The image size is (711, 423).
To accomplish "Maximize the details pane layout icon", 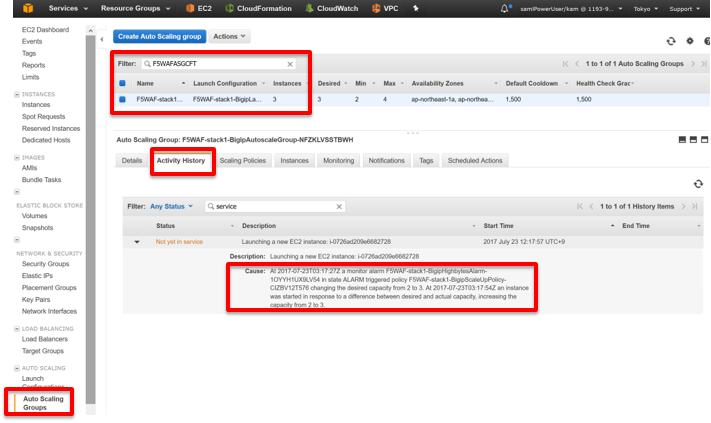I will click(704, 140).
